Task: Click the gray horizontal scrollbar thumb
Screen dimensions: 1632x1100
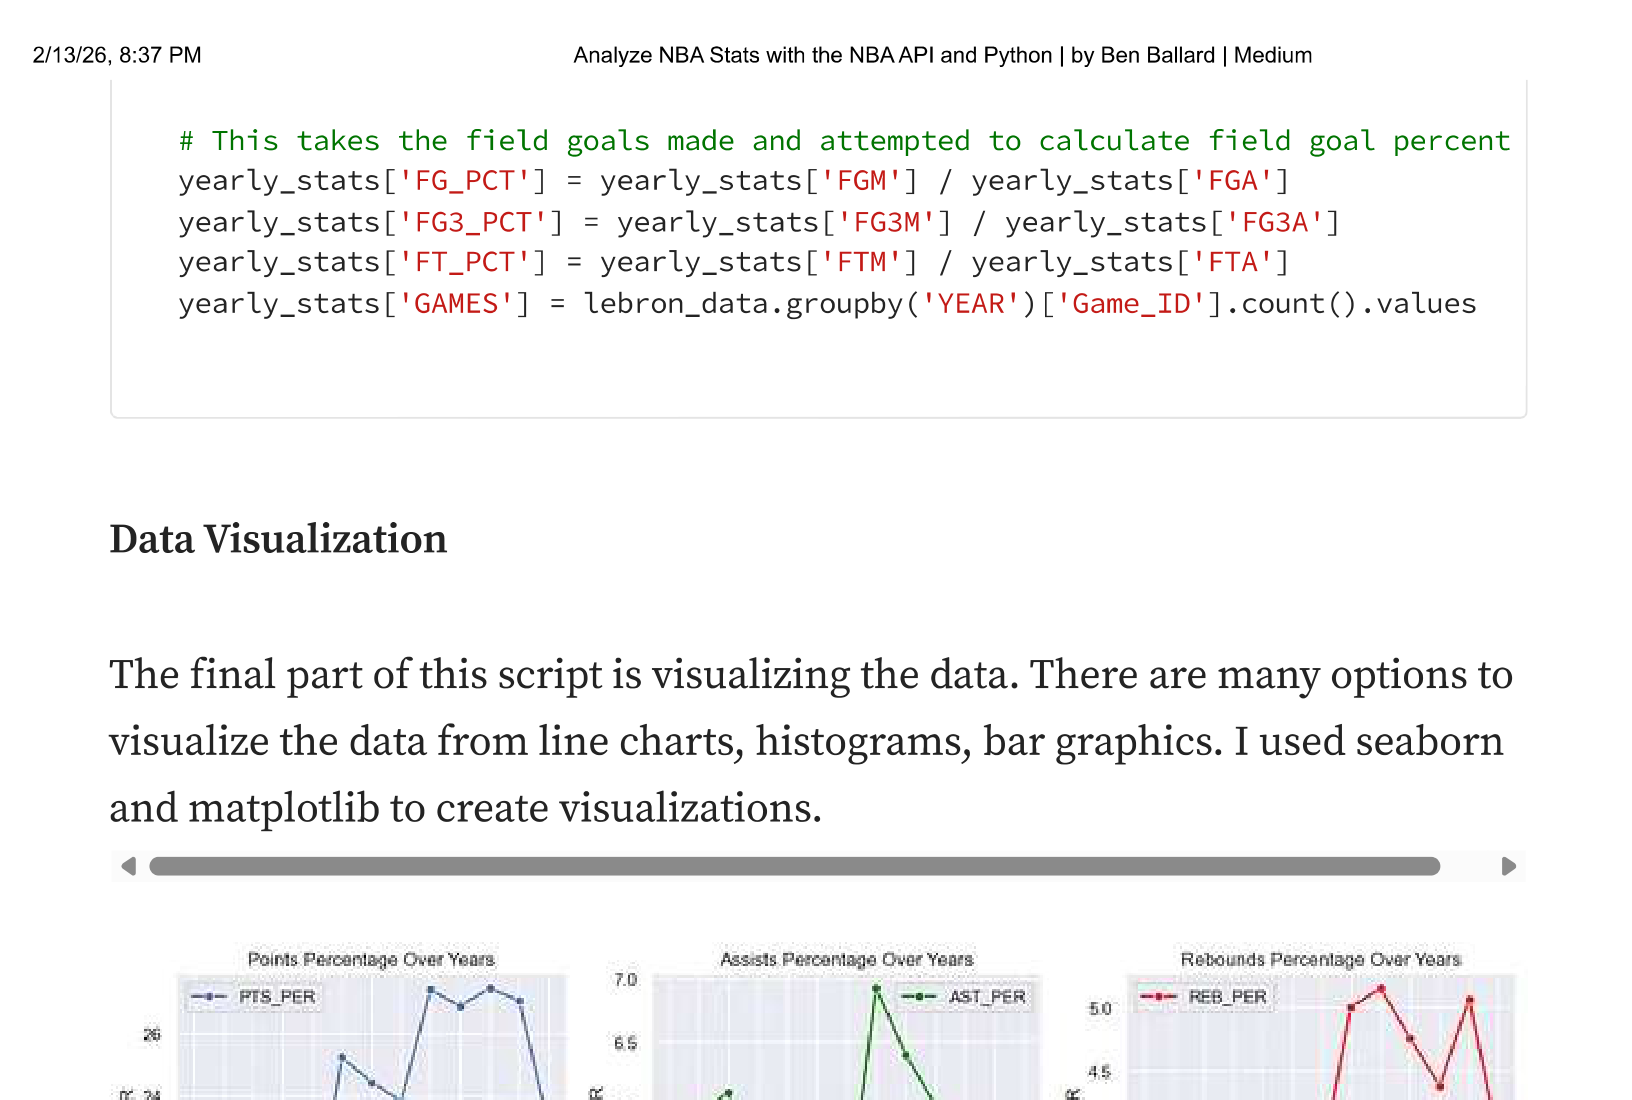Action: pos(794,866)
